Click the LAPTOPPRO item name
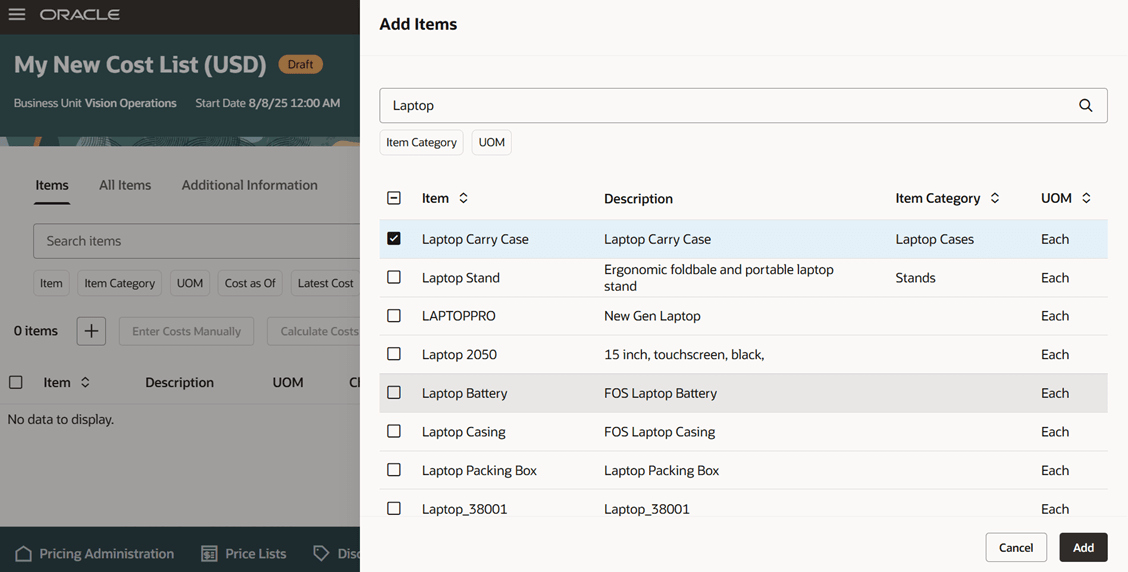 tap(458, 316)
